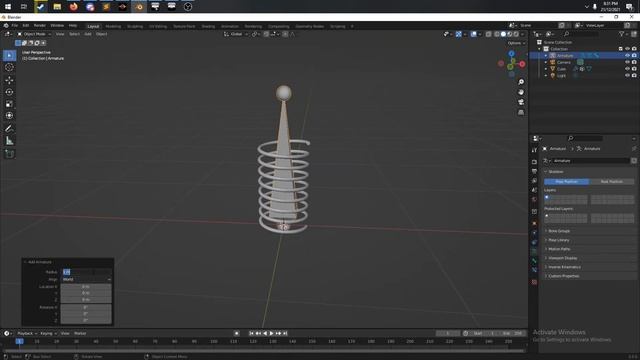
Task: Toggle visibility eye for Collection
Action: click(627, 49)
